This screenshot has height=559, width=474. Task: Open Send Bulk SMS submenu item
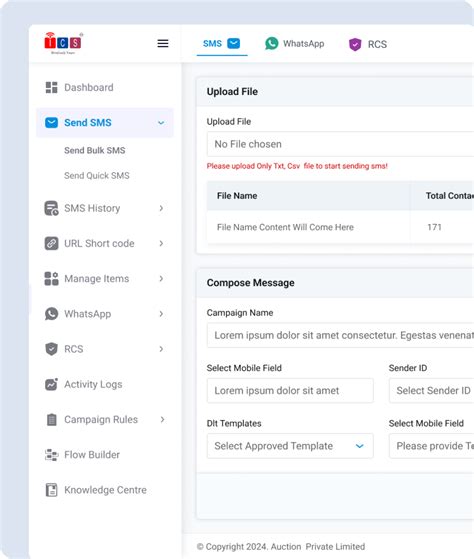tap(95, 150)
